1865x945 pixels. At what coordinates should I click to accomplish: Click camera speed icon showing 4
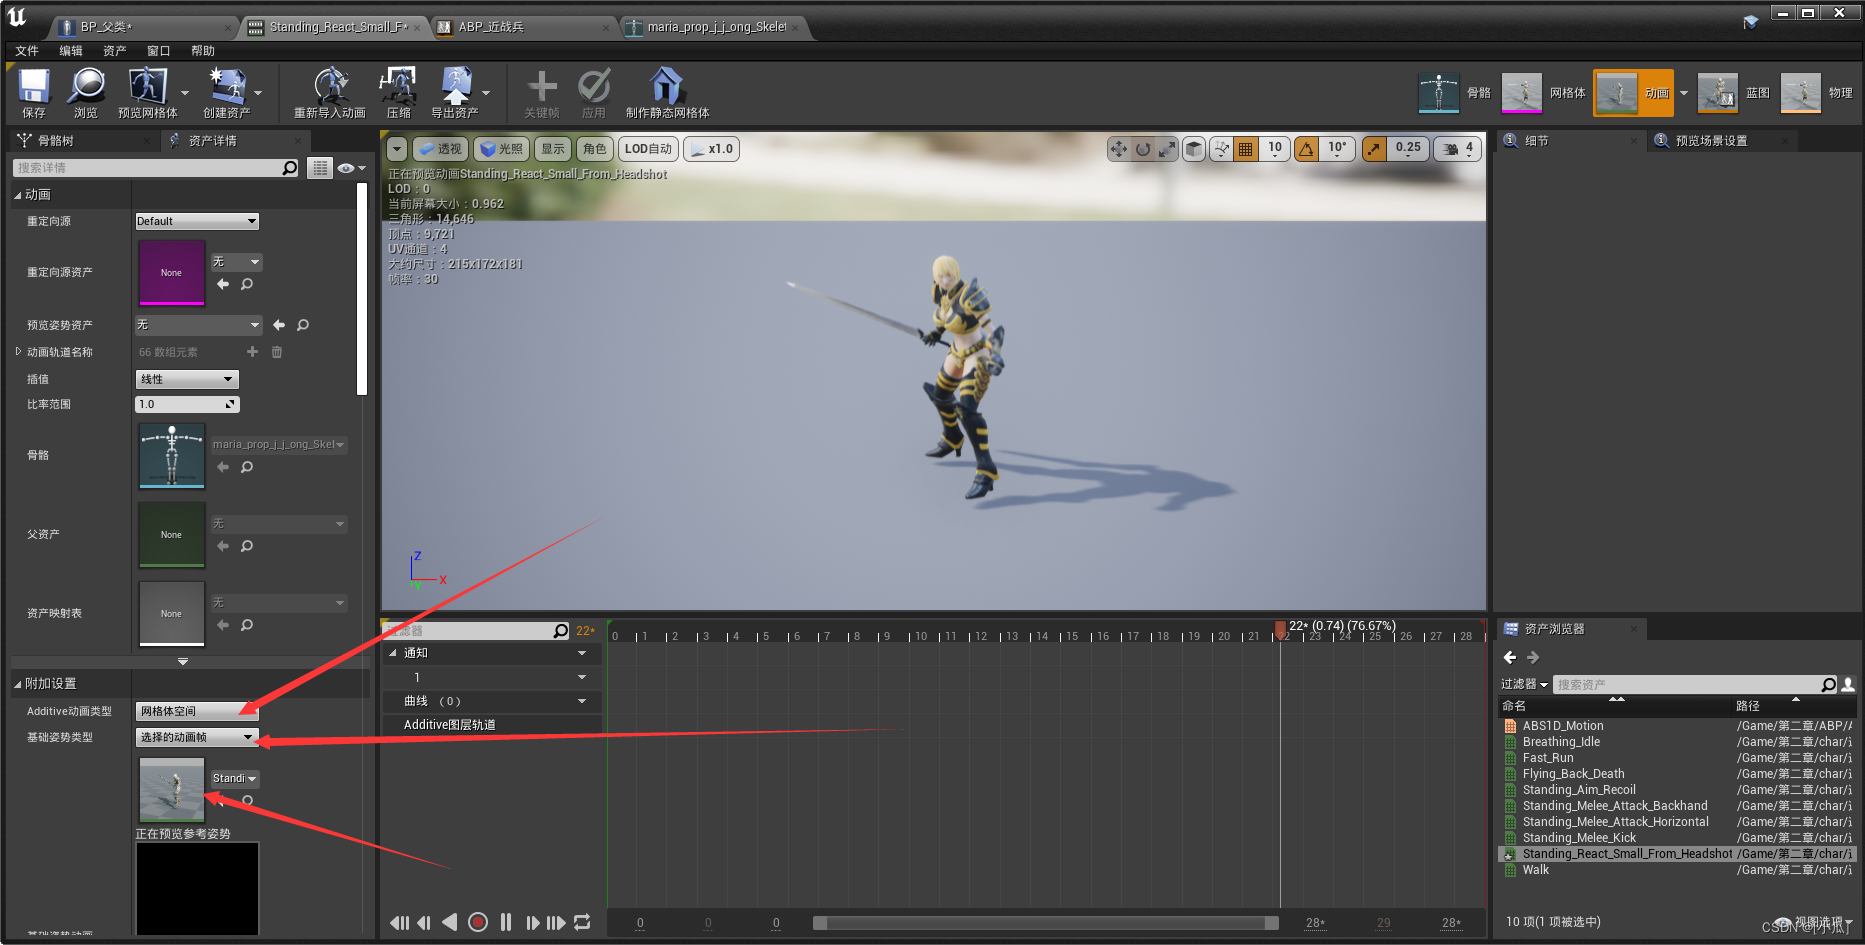(x=1458, y=149)
